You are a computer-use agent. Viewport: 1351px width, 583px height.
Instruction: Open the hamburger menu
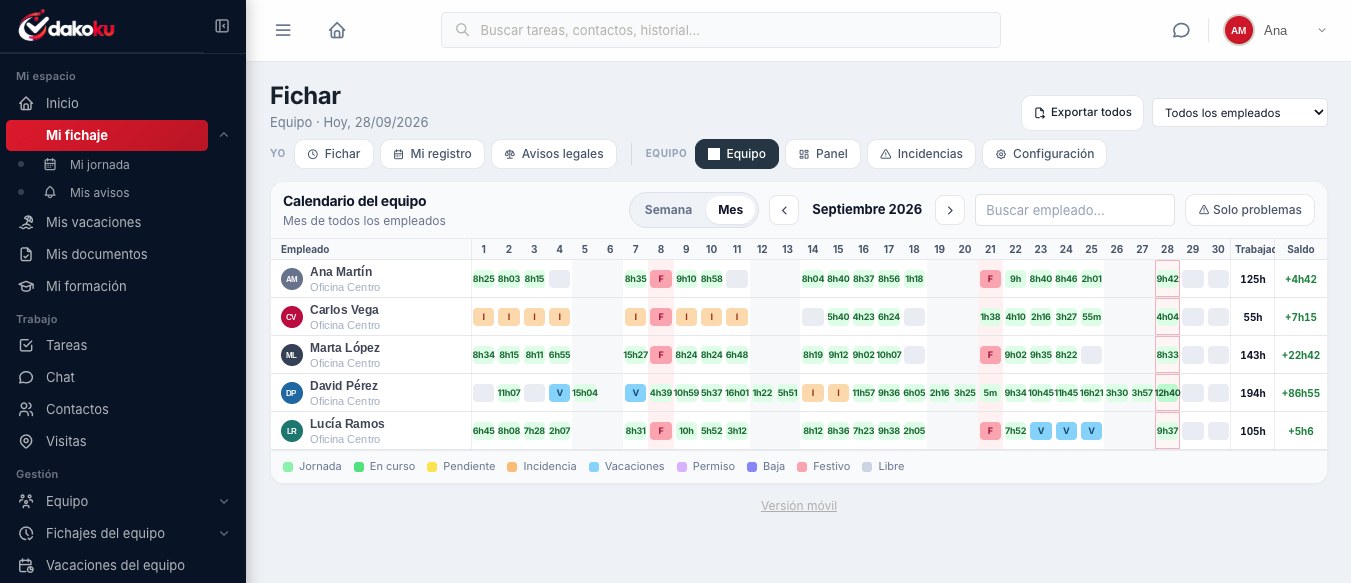[283, 30]
